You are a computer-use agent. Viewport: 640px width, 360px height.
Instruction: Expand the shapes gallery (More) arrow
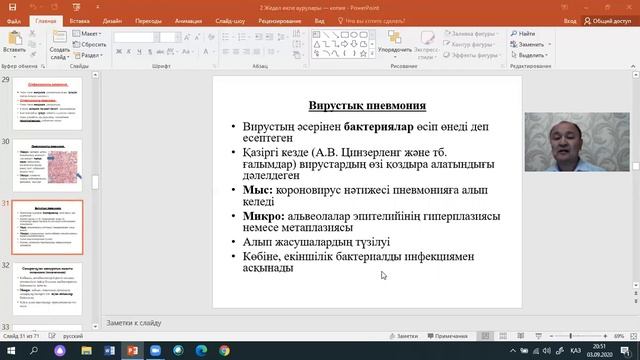pyautogui.click(x=372, y=53)
